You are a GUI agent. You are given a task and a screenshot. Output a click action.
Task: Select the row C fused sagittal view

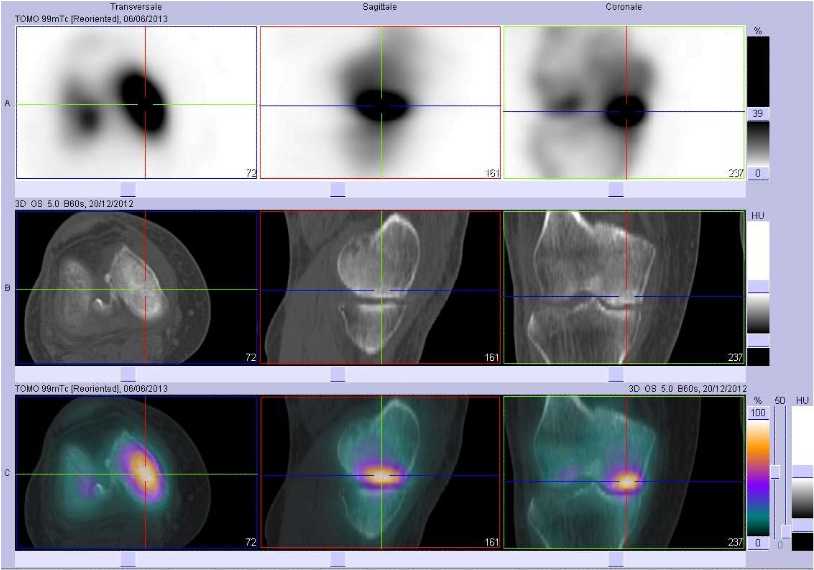(380, 472)
